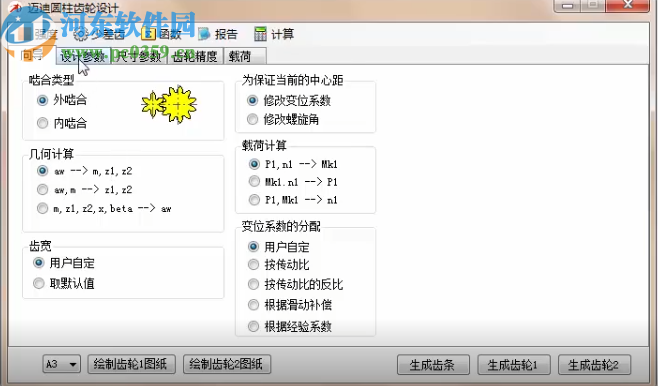Switch to the 载荷 tab
Image resolution: width=658 pixels, height=386 pixels.
(x=245, y=56)
